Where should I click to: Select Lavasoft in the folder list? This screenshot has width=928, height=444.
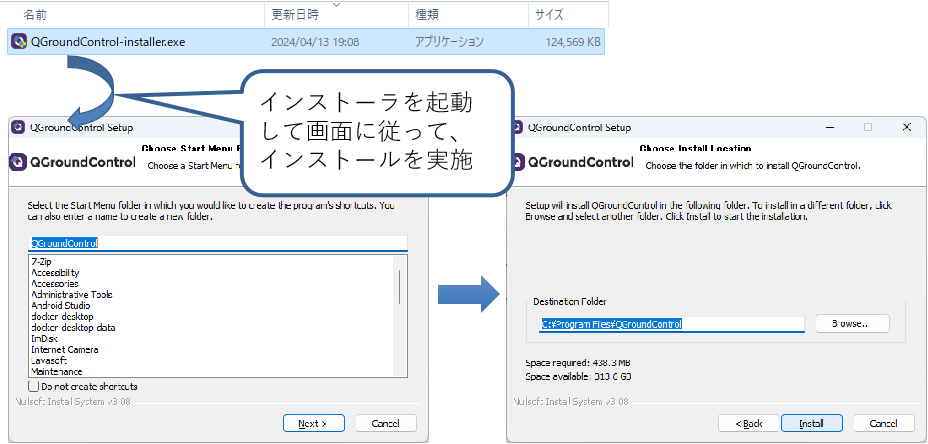click(49, 361)
